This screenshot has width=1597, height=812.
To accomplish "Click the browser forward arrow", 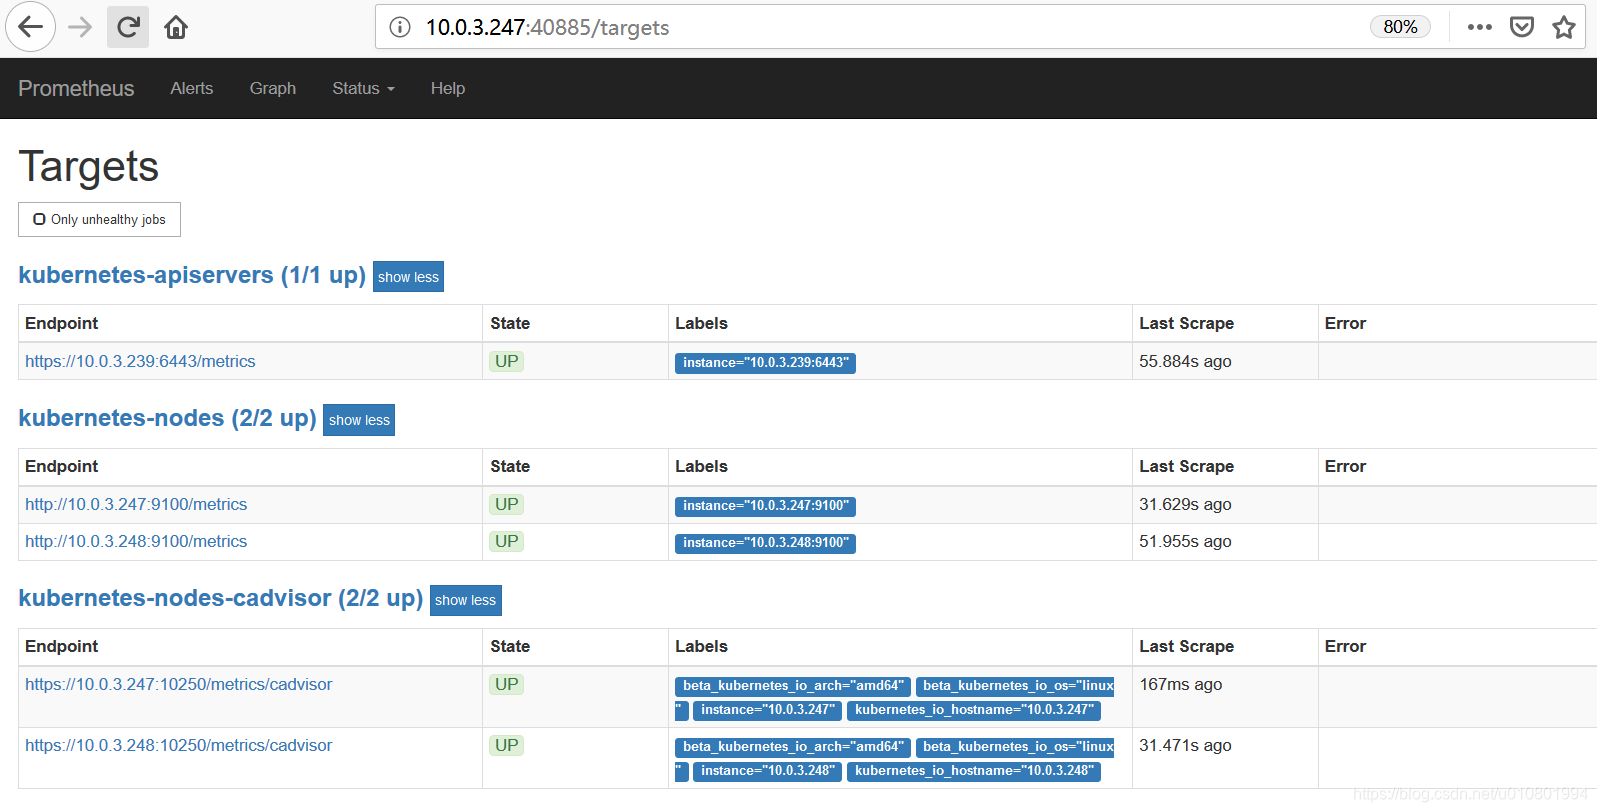I will 80,27.
